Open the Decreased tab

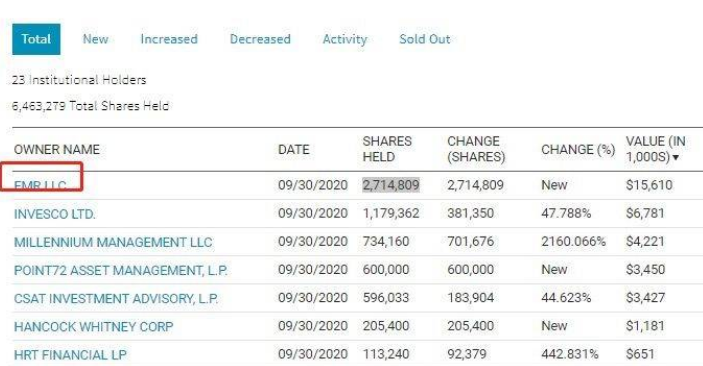260,39
